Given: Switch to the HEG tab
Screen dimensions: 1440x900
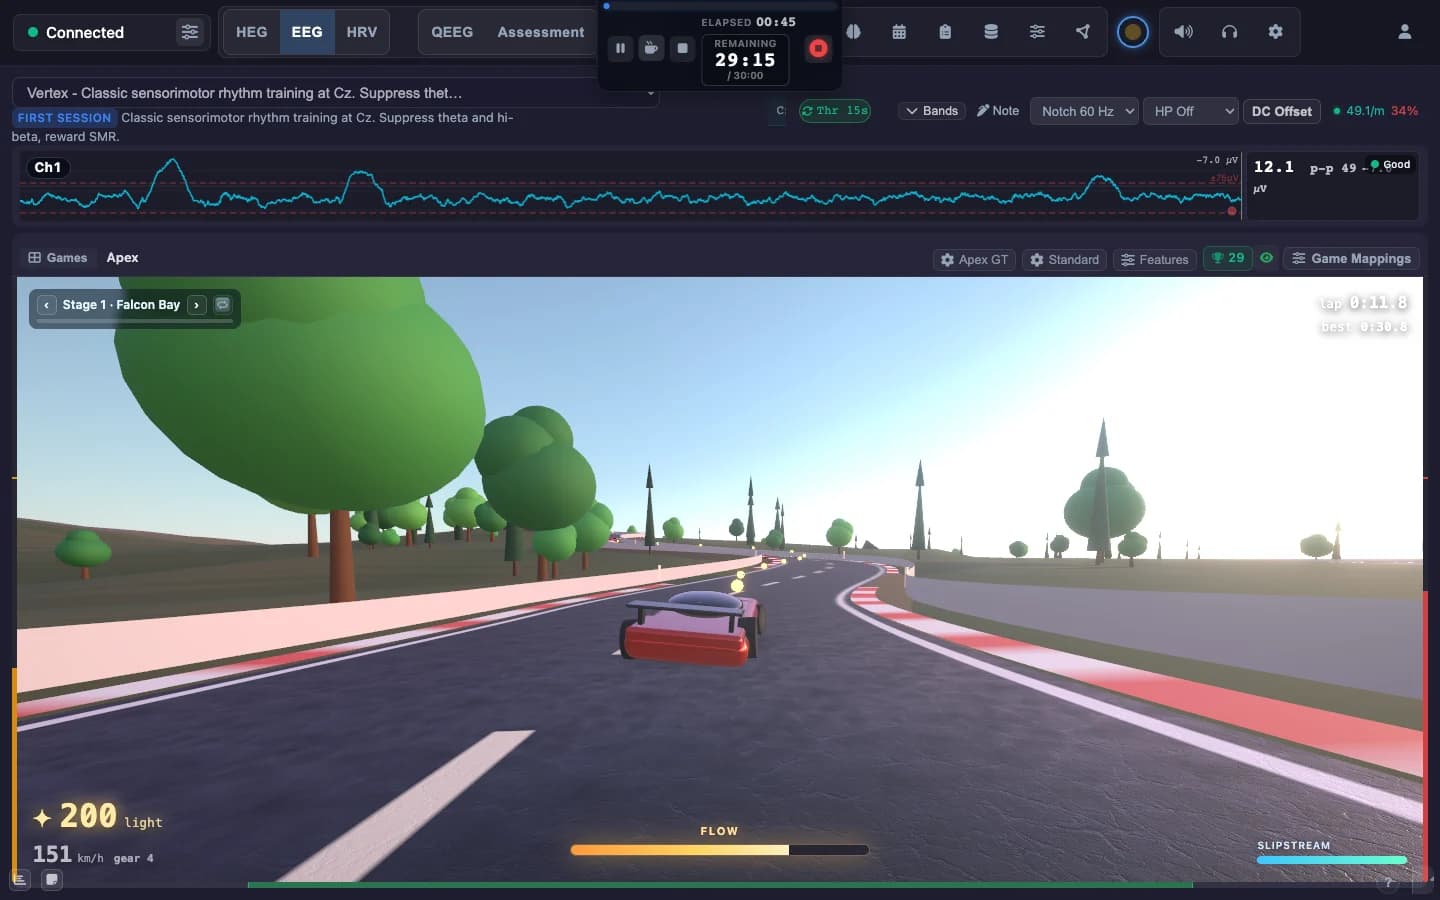Looking at the screenshot, I should [x=251, y=32].
